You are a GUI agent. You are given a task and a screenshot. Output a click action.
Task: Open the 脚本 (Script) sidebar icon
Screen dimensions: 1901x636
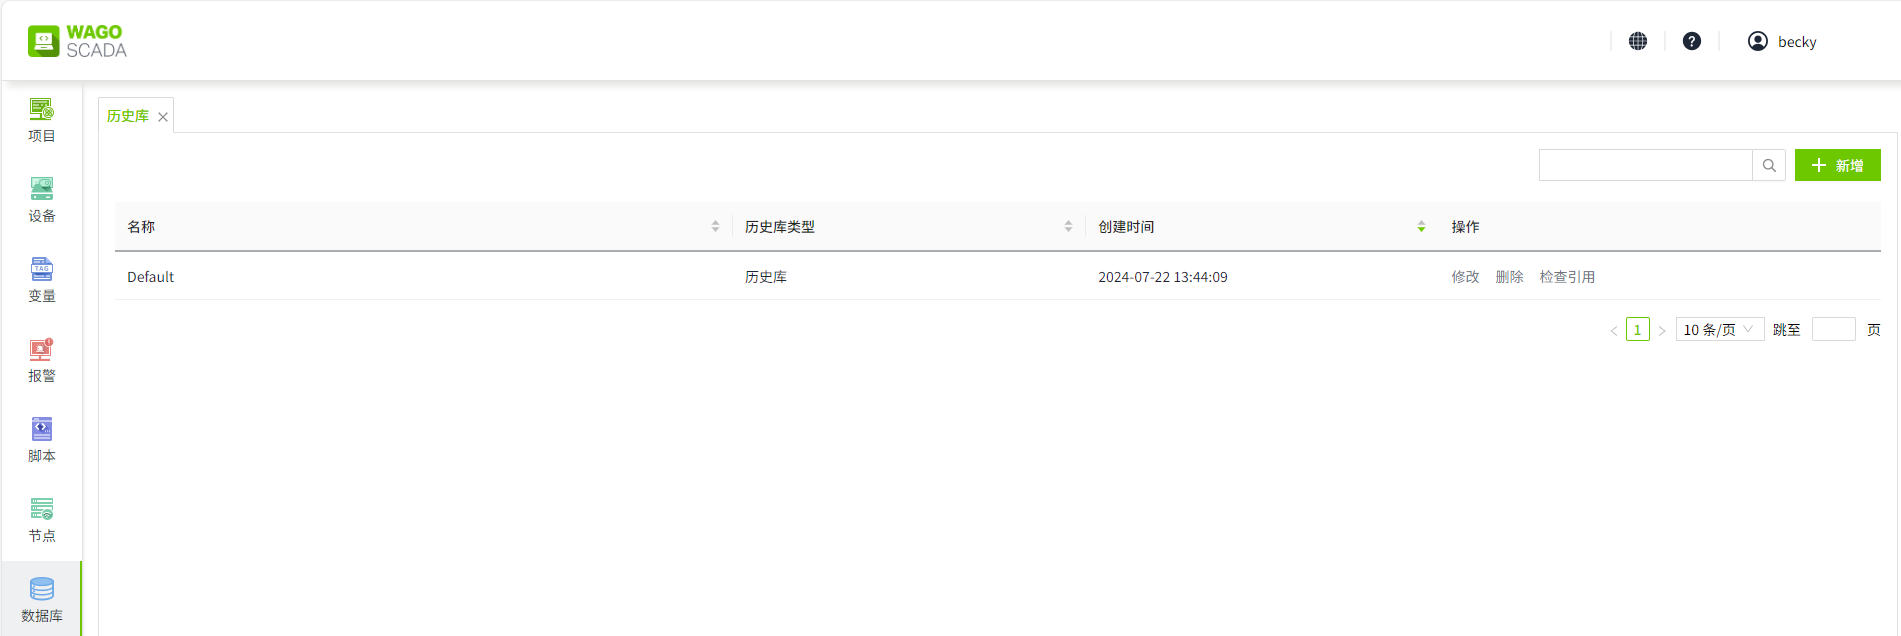tap(41, 440)
